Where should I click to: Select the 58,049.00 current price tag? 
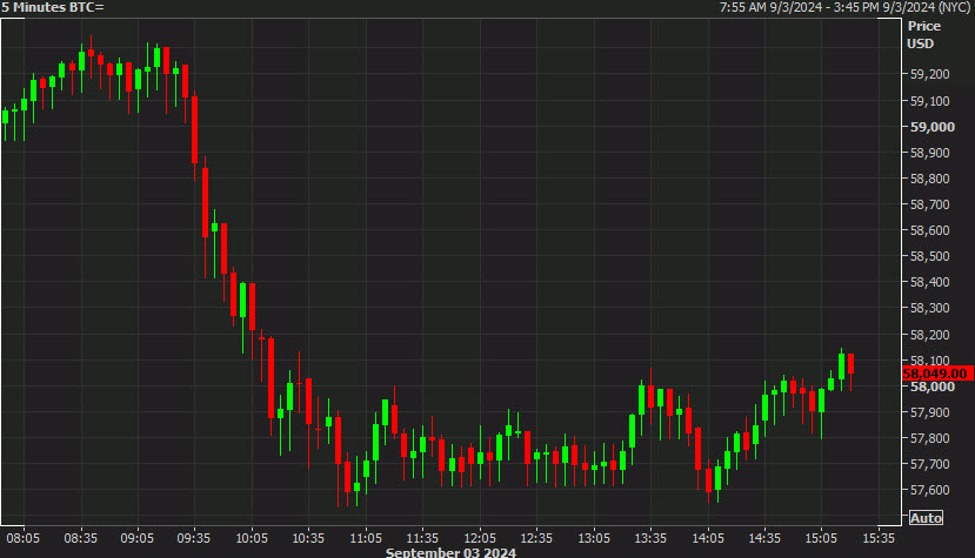pyautogui.click(x=937, y=373)
